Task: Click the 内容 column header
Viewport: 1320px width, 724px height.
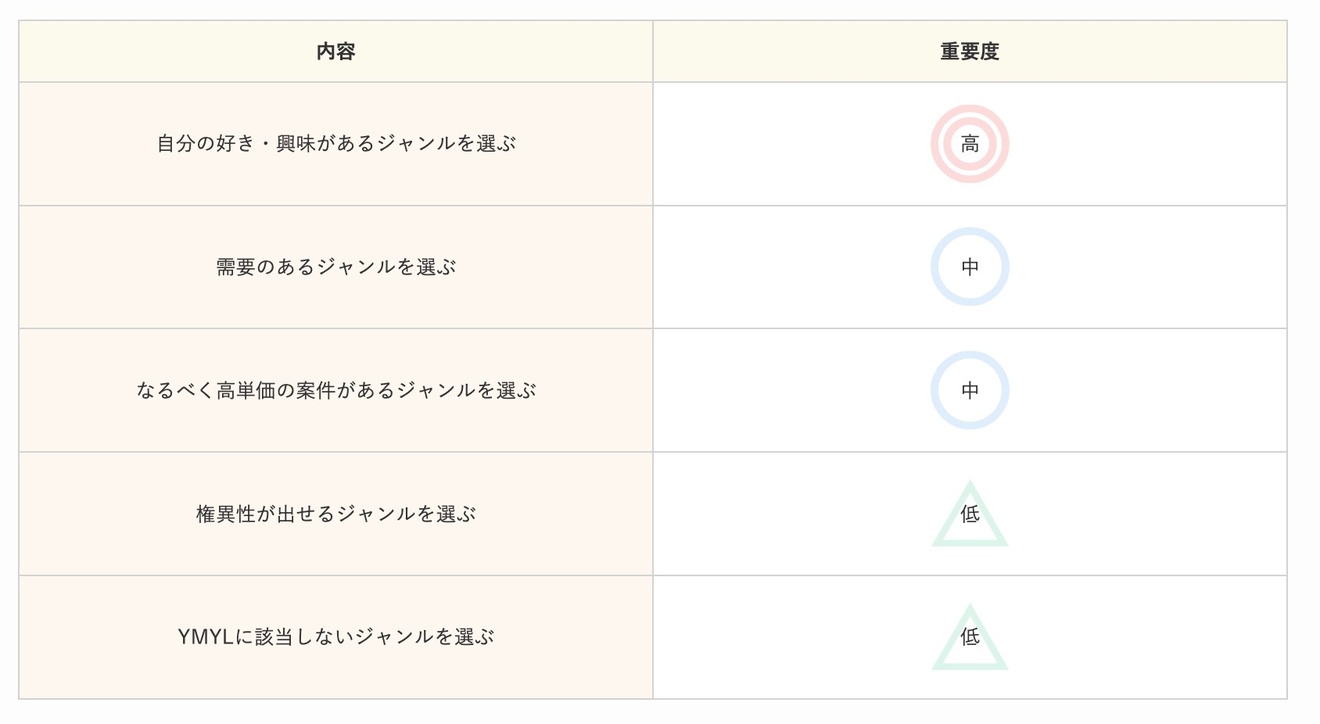Action: (x=336, y=52)
